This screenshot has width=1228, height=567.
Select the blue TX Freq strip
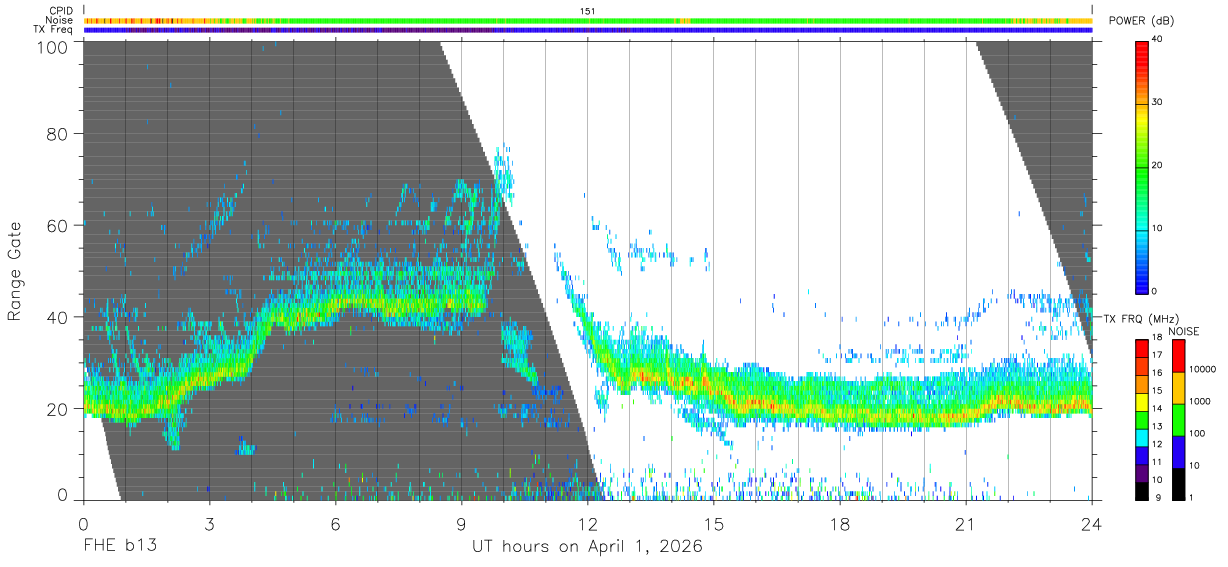588,30
